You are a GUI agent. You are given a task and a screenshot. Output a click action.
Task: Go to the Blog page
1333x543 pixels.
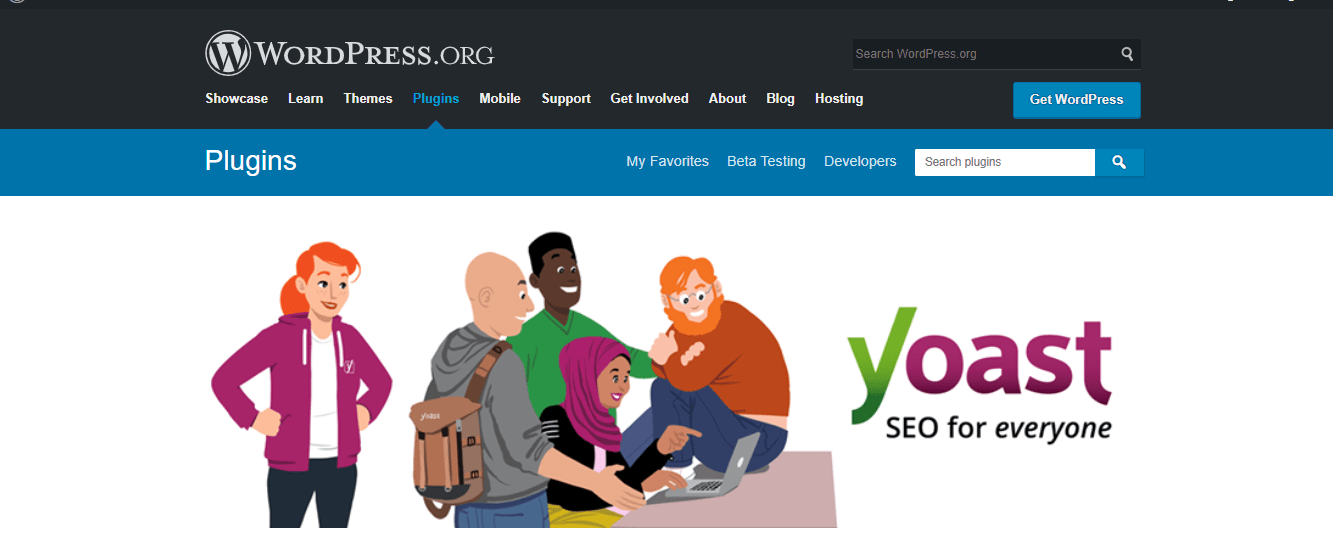(781, 98)
